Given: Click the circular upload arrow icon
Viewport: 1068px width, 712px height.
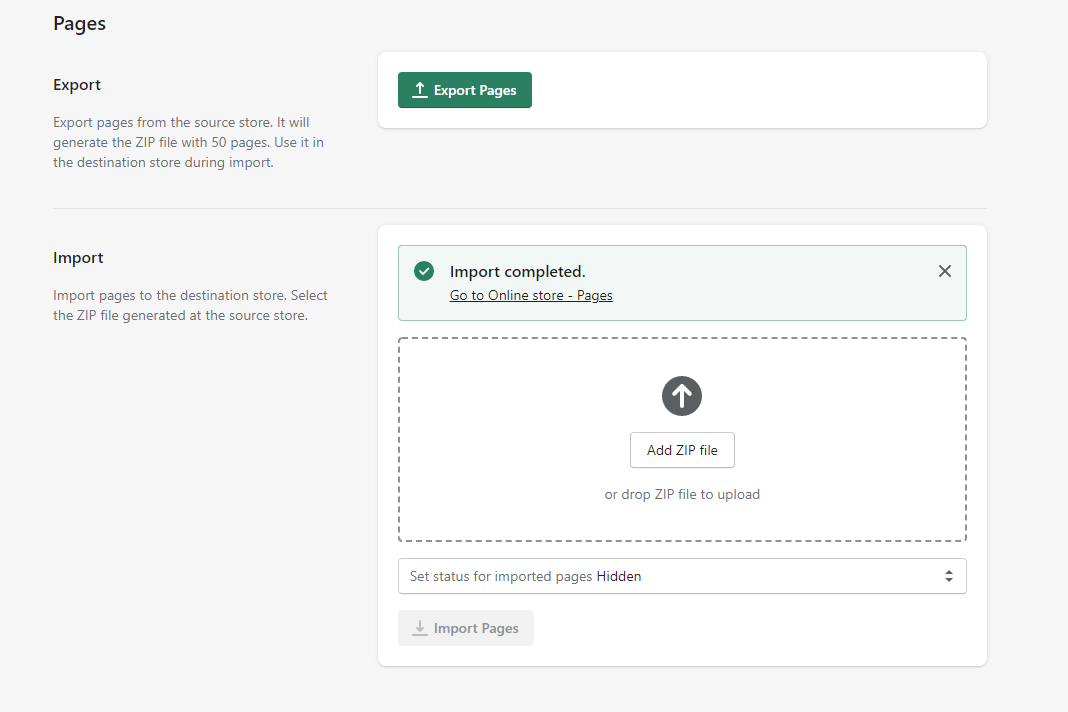Looking at the screenshot, I should [682, 397].
